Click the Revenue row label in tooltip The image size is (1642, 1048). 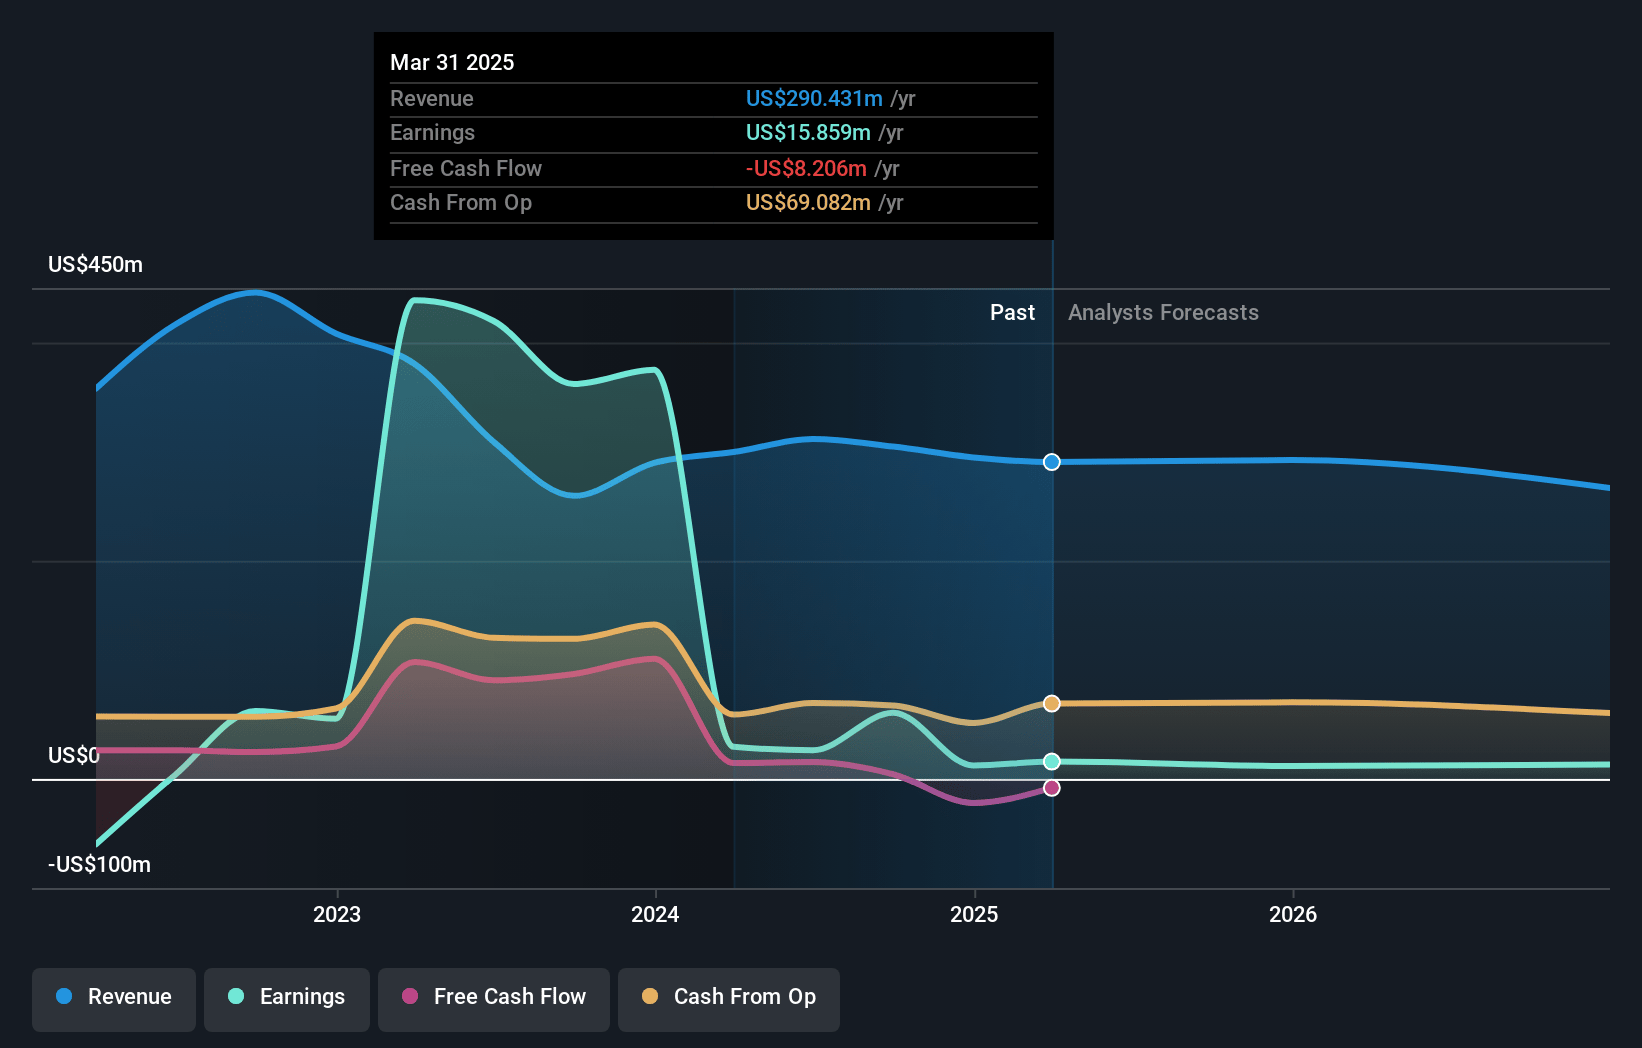(x=432, y=99)
